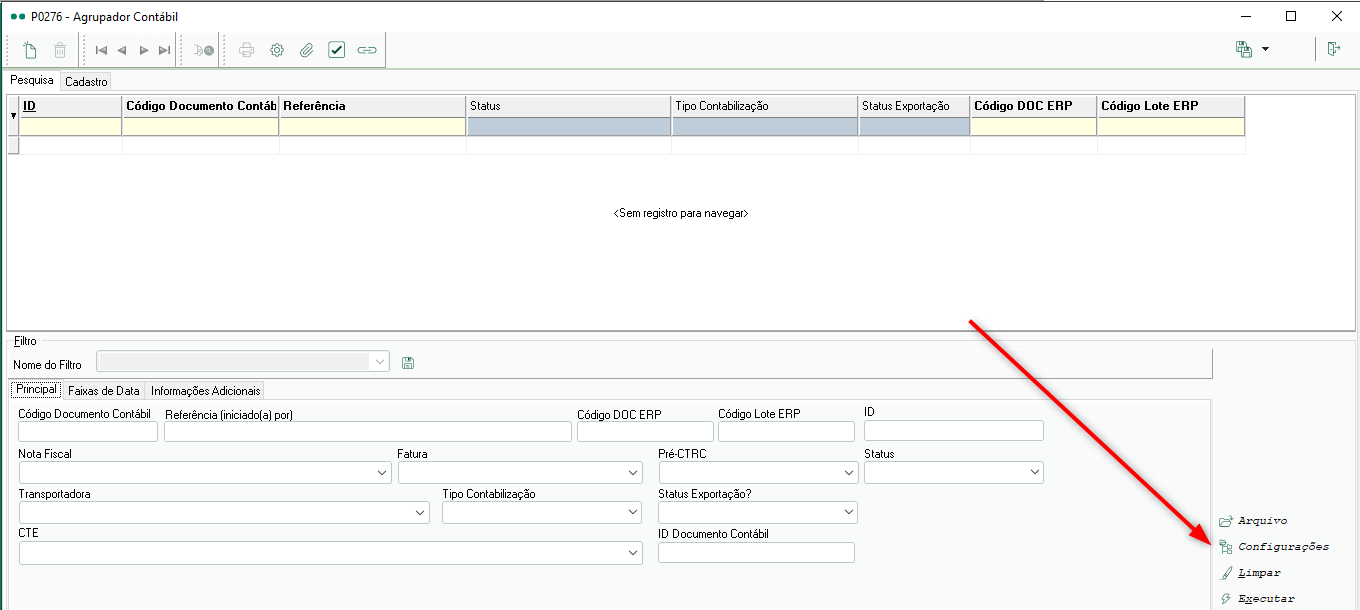Switch to the Cadastro tab
The image size is (1360, 610).
(86, 82)
